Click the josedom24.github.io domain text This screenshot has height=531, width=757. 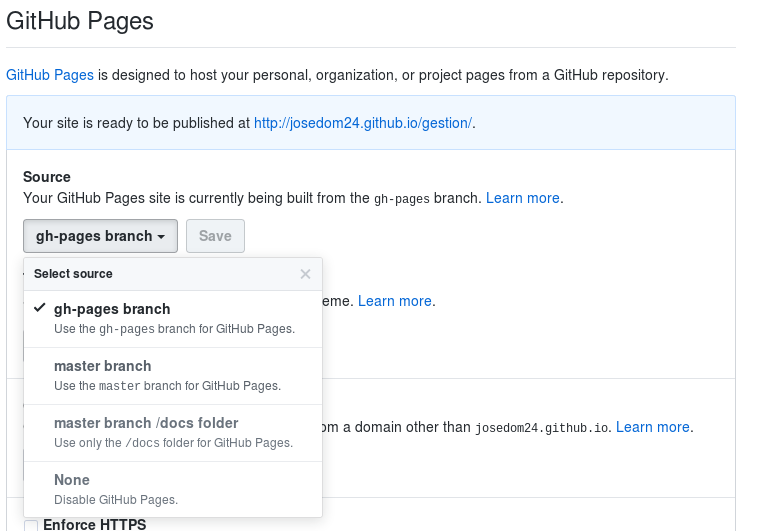[540, 428]
